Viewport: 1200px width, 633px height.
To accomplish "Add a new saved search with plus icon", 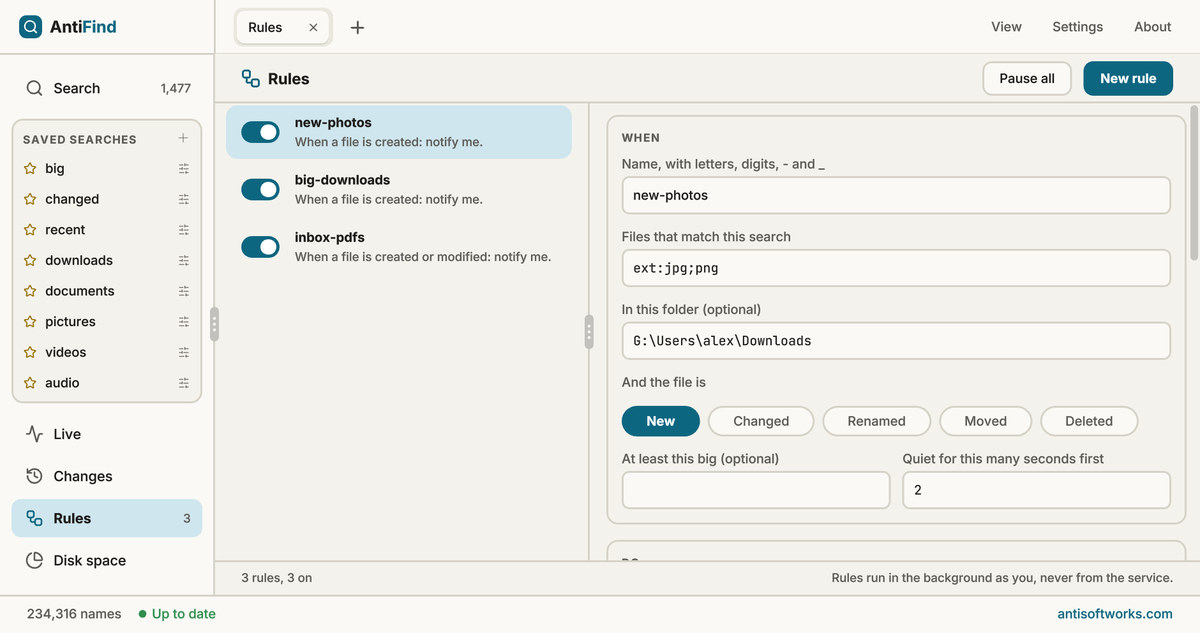I will 183,138.
